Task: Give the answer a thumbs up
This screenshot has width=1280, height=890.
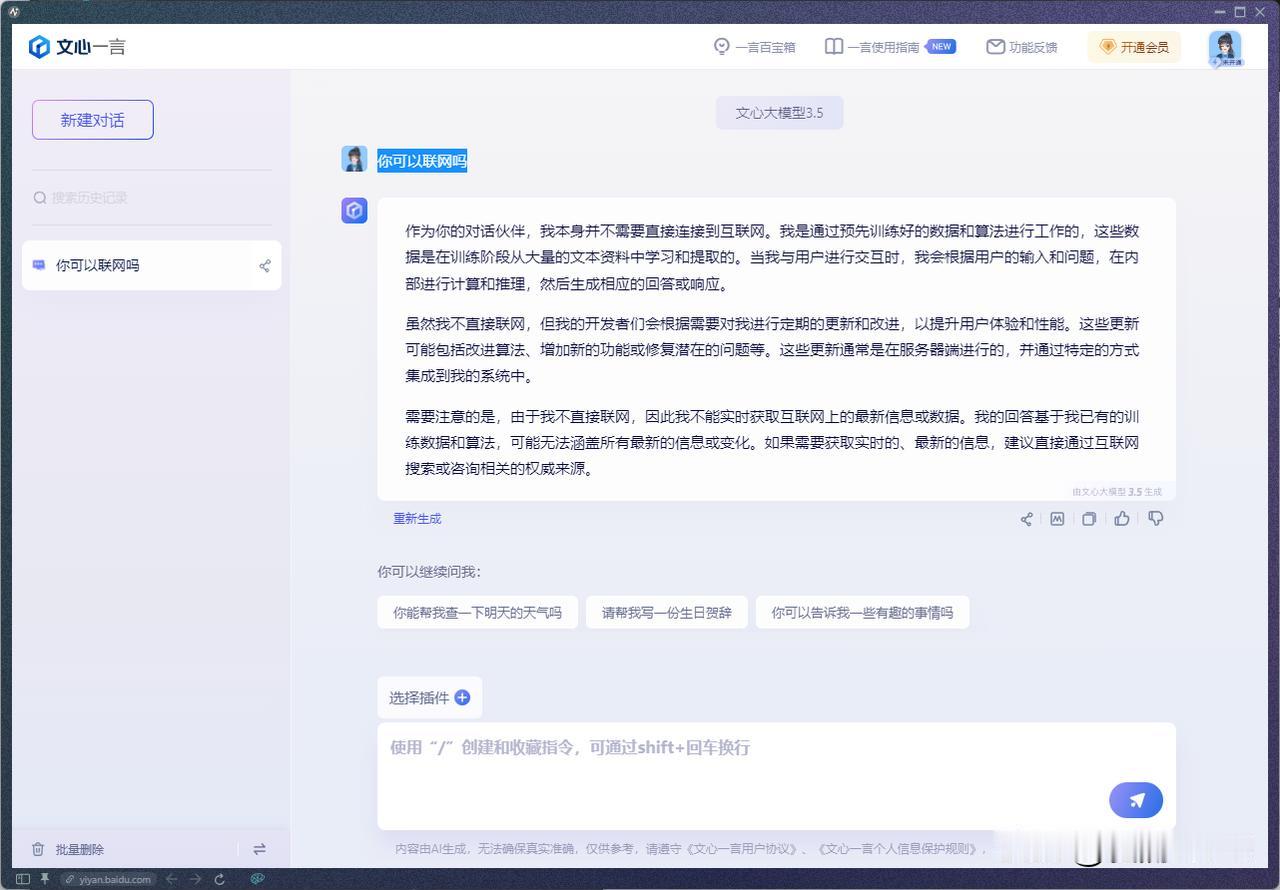Action: (x=1122, y=518)
